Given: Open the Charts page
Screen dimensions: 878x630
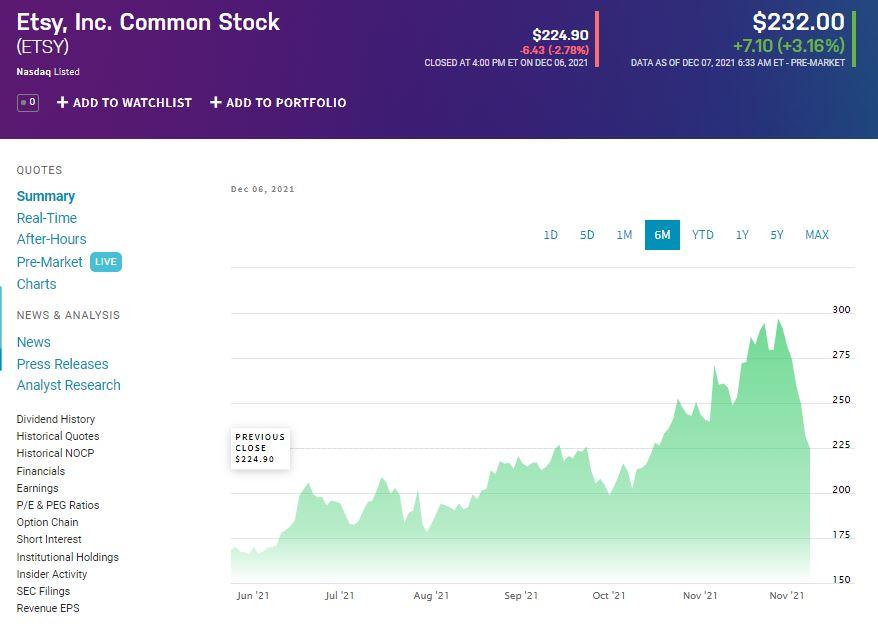Looking at the screenshot, I should [36, 284].
